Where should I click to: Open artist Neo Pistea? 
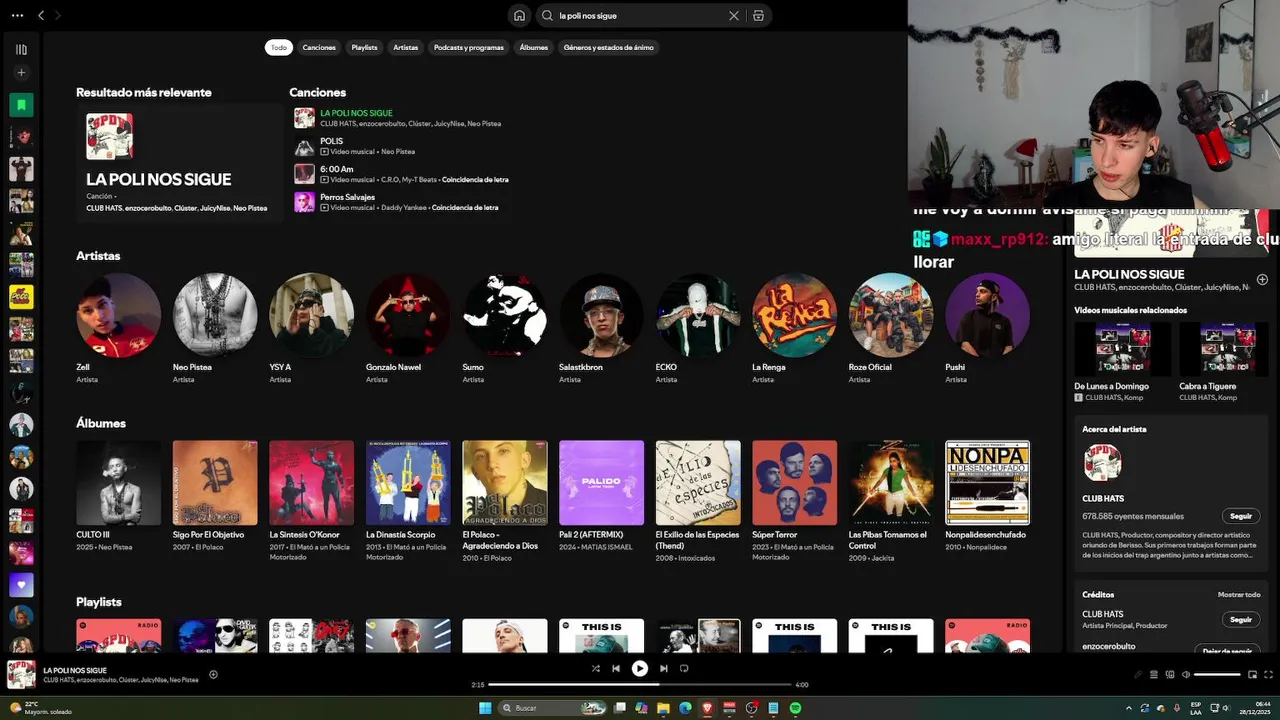point(215,328)
